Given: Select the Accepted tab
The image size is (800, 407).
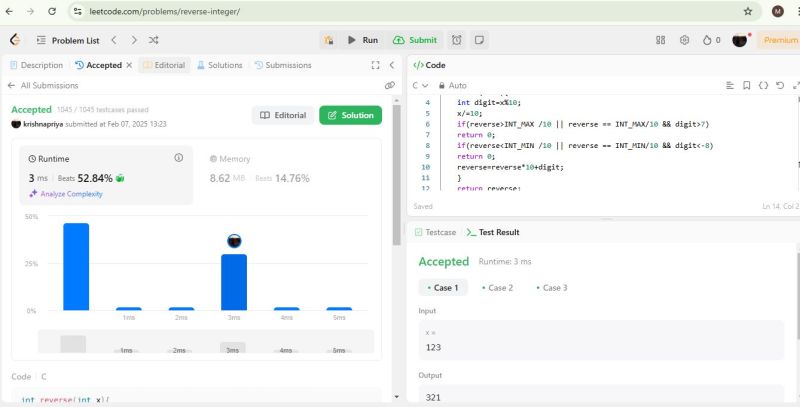Looking at the screenshot, I should coord(98,65).
